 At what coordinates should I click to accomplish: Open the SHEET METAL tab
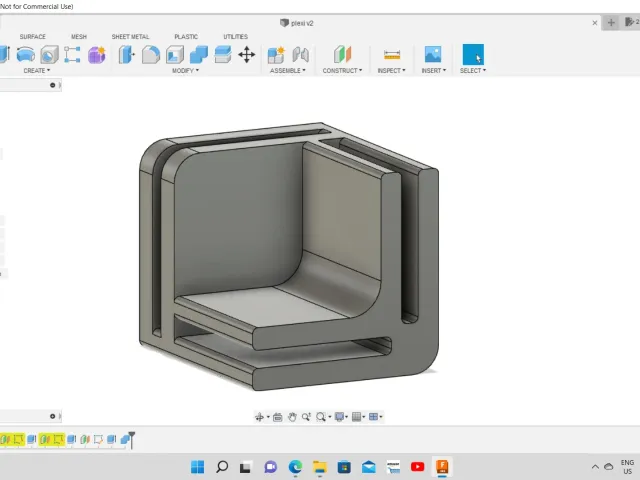[x=130, y=37]
